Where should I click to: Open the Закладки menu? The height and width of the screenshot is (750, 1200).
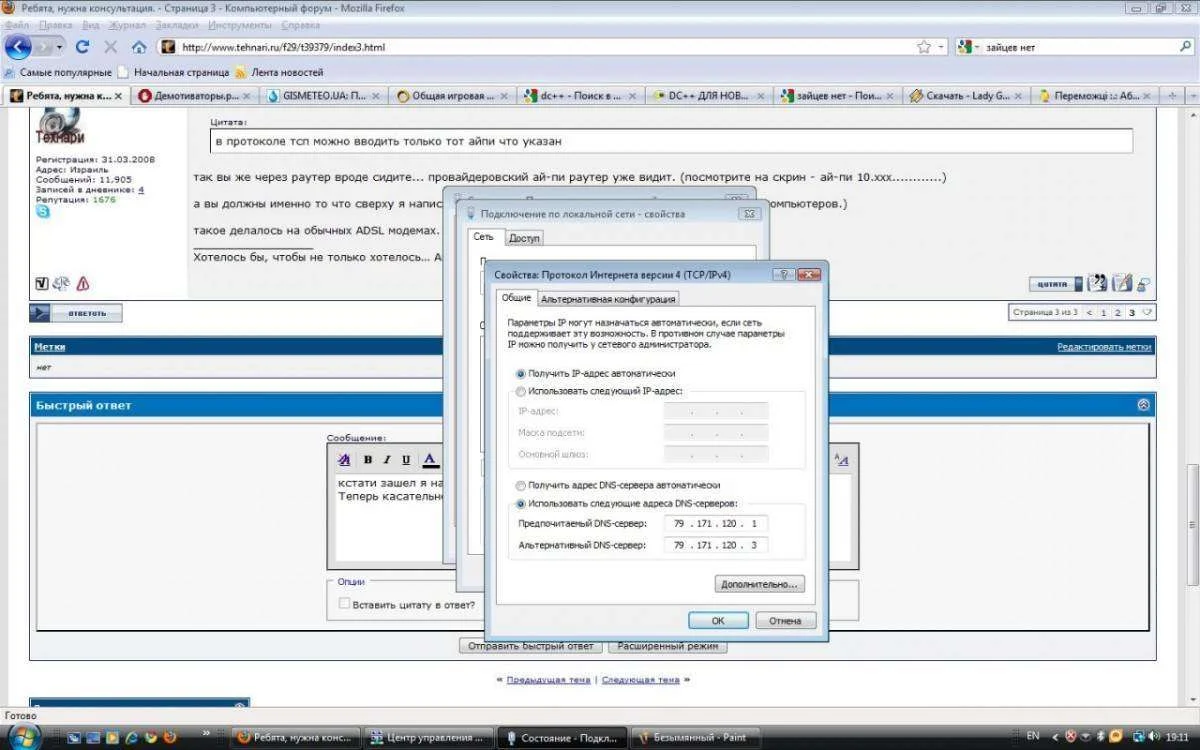coord(175,24)
